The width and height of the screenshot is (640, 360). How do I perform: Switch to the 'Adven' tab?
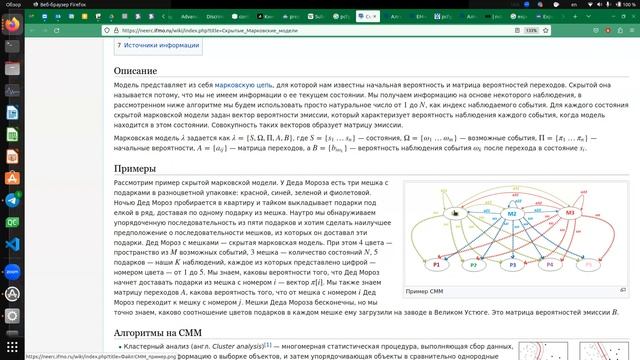coord(189,16)
